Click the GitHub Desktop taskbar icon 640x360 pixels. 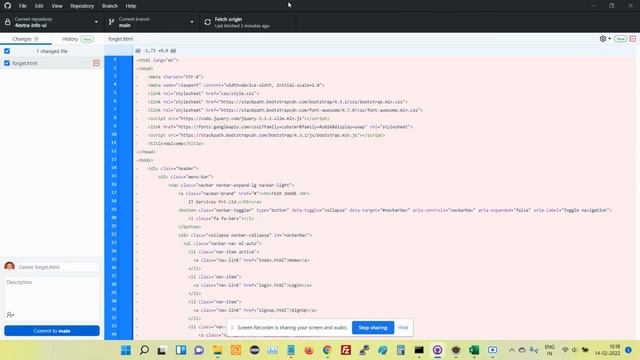click(438, 350)
